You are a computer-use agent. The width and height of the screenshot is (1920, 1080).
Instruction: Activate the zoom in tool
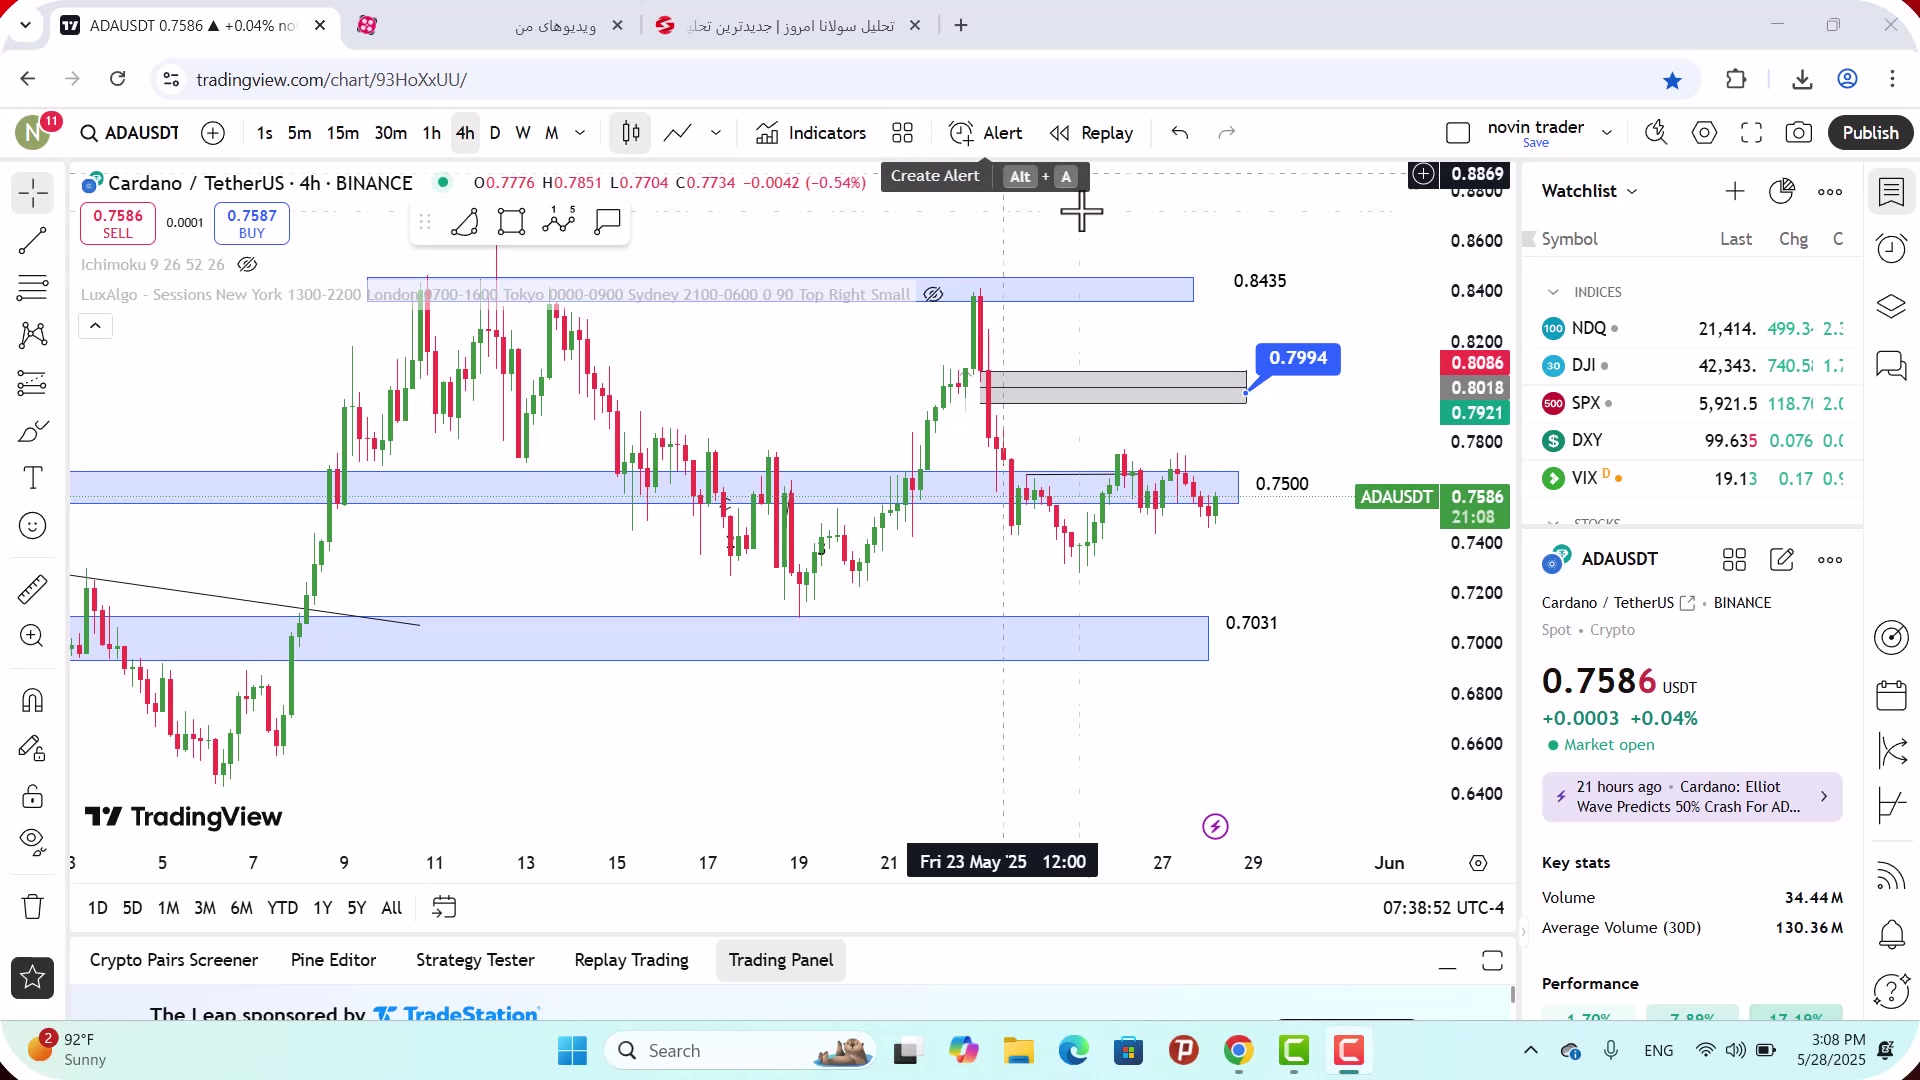32,636
